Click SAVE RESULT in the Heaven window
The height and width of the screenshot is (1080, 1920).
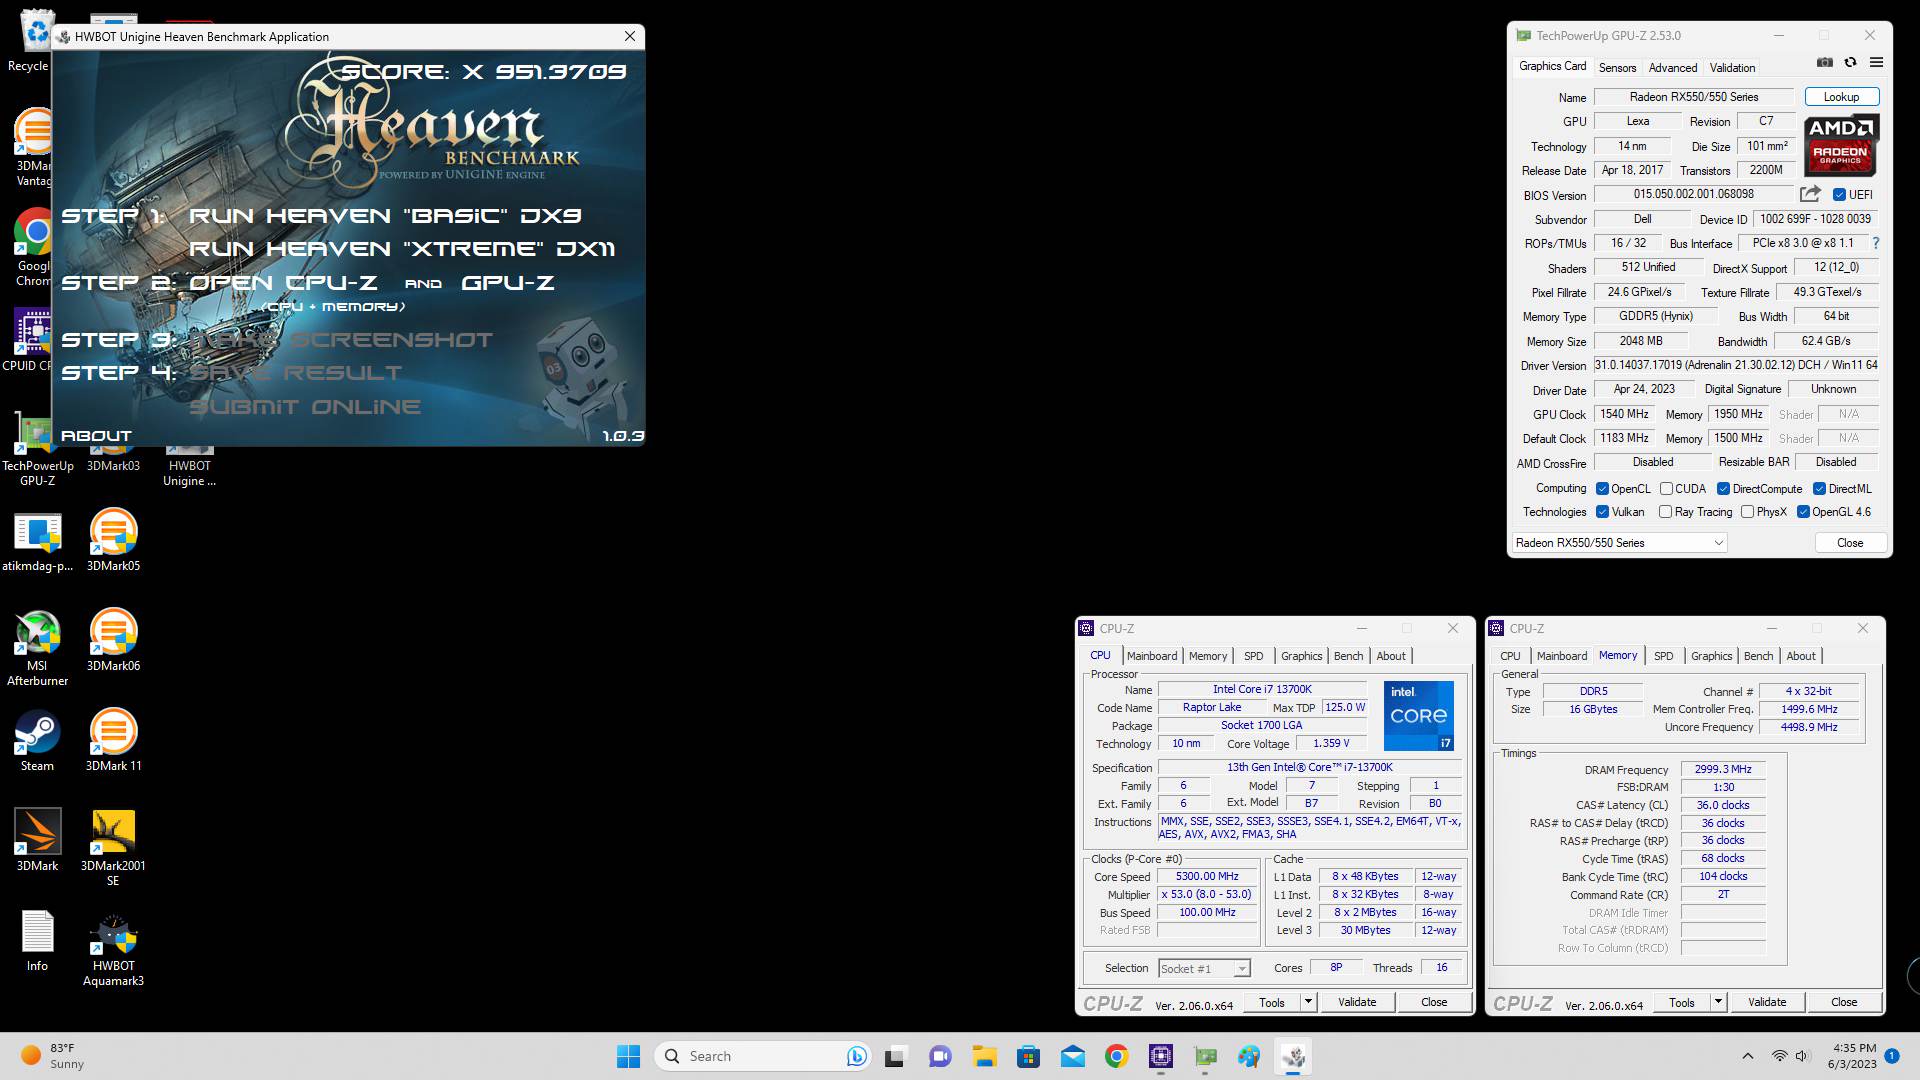(295, 373)
